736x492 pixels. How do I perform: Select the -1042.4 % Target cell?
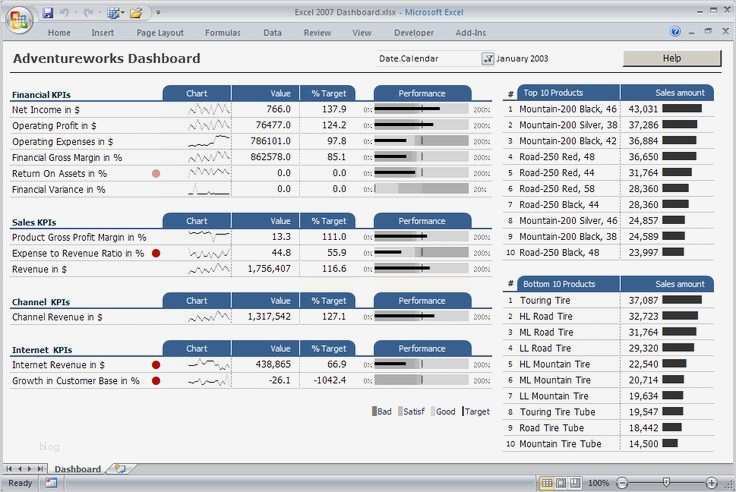pyautogui.click(x=330, y=380)
